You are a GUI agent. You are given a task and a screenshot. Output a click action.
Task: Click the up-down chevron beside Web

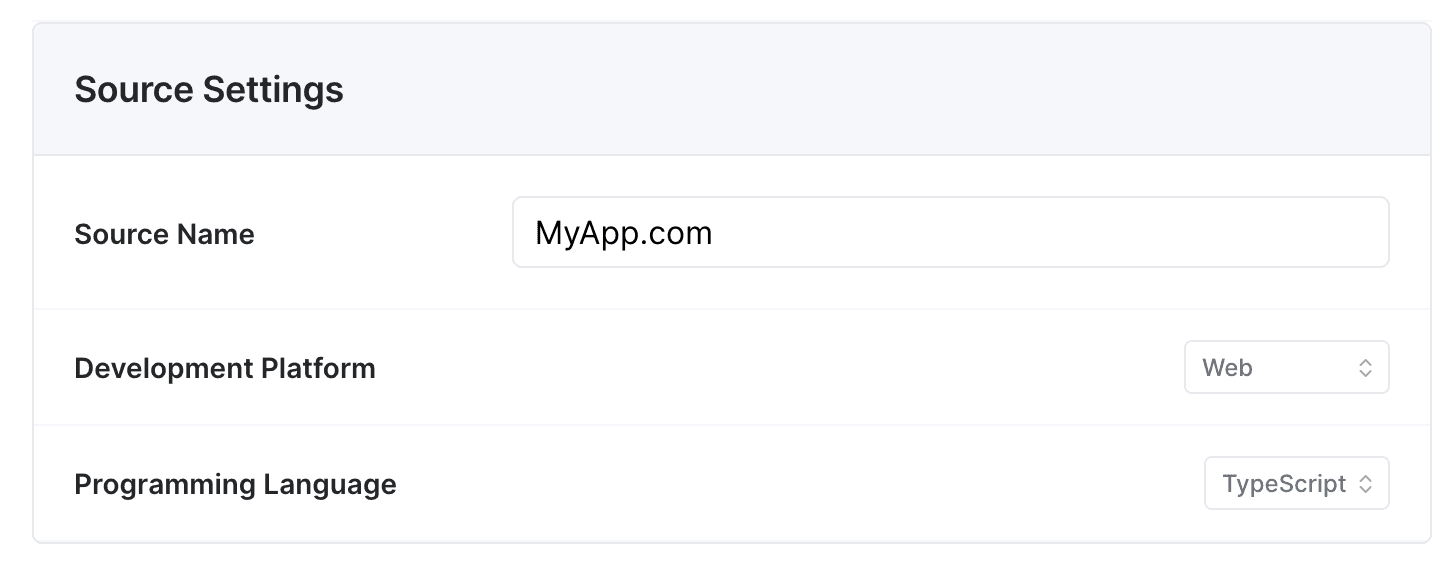click(x=1365, y=368)
